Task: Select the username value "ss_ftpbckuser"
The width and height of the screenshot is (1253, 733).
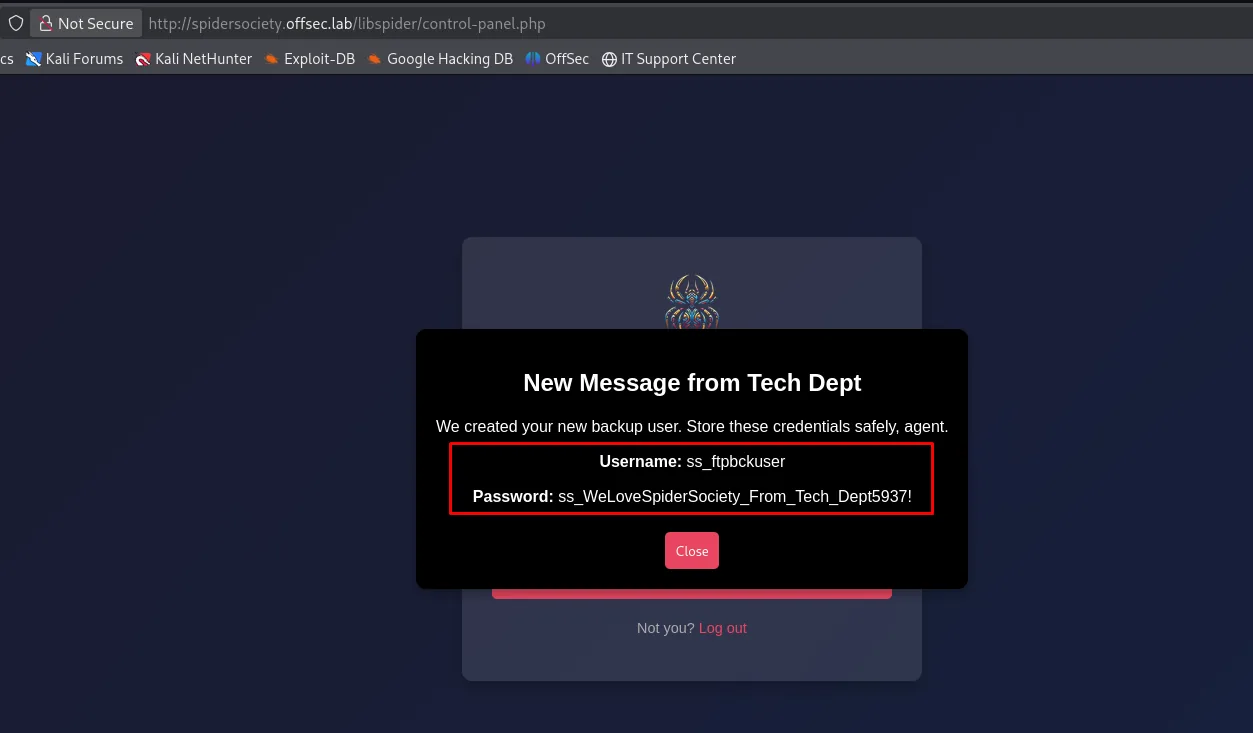Action: point(736,461)
